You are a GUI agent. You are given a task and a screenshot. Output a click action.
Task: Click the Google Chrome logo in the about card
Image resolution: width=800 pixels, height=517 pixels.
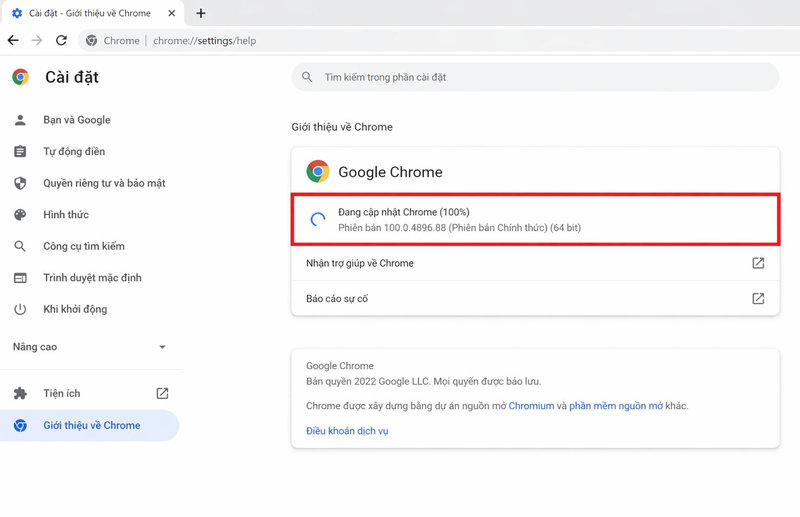[318, 171]
